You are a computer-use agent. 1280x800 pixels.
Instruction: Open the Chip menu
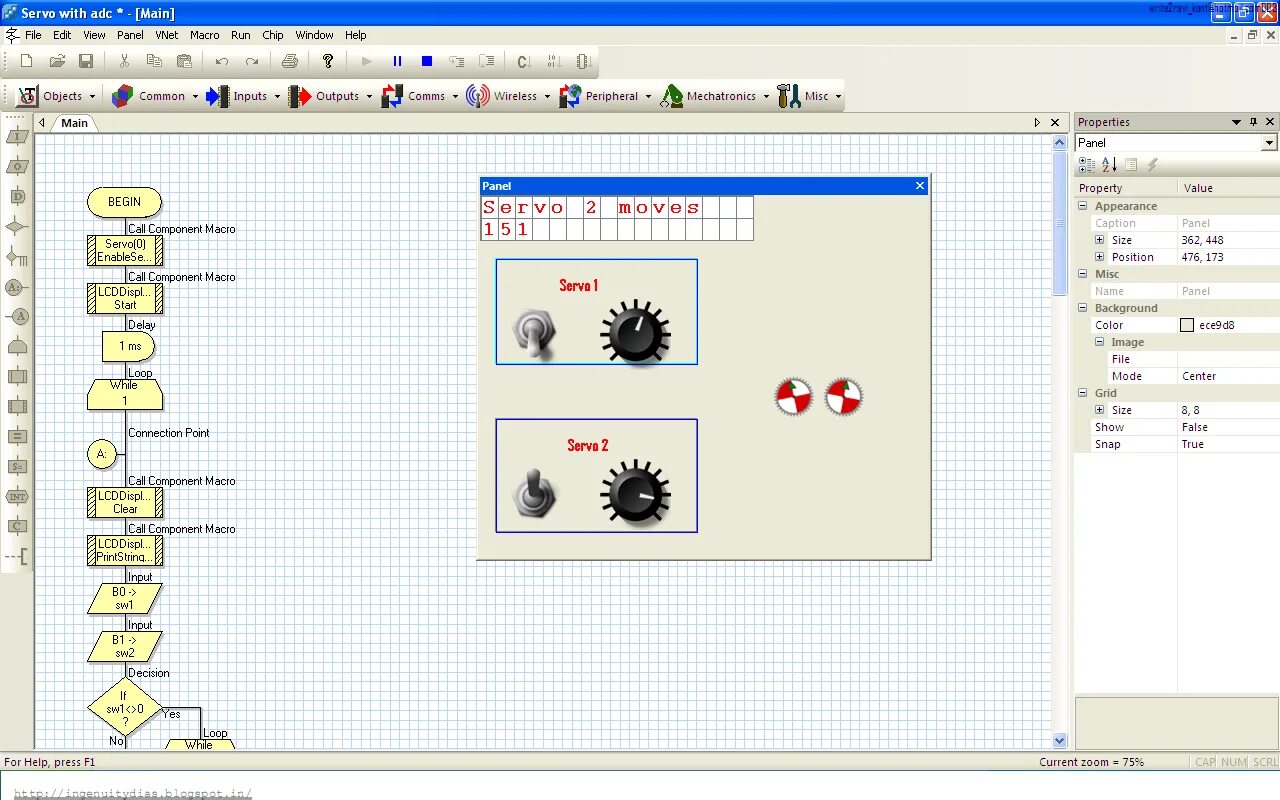coord(273,35)
